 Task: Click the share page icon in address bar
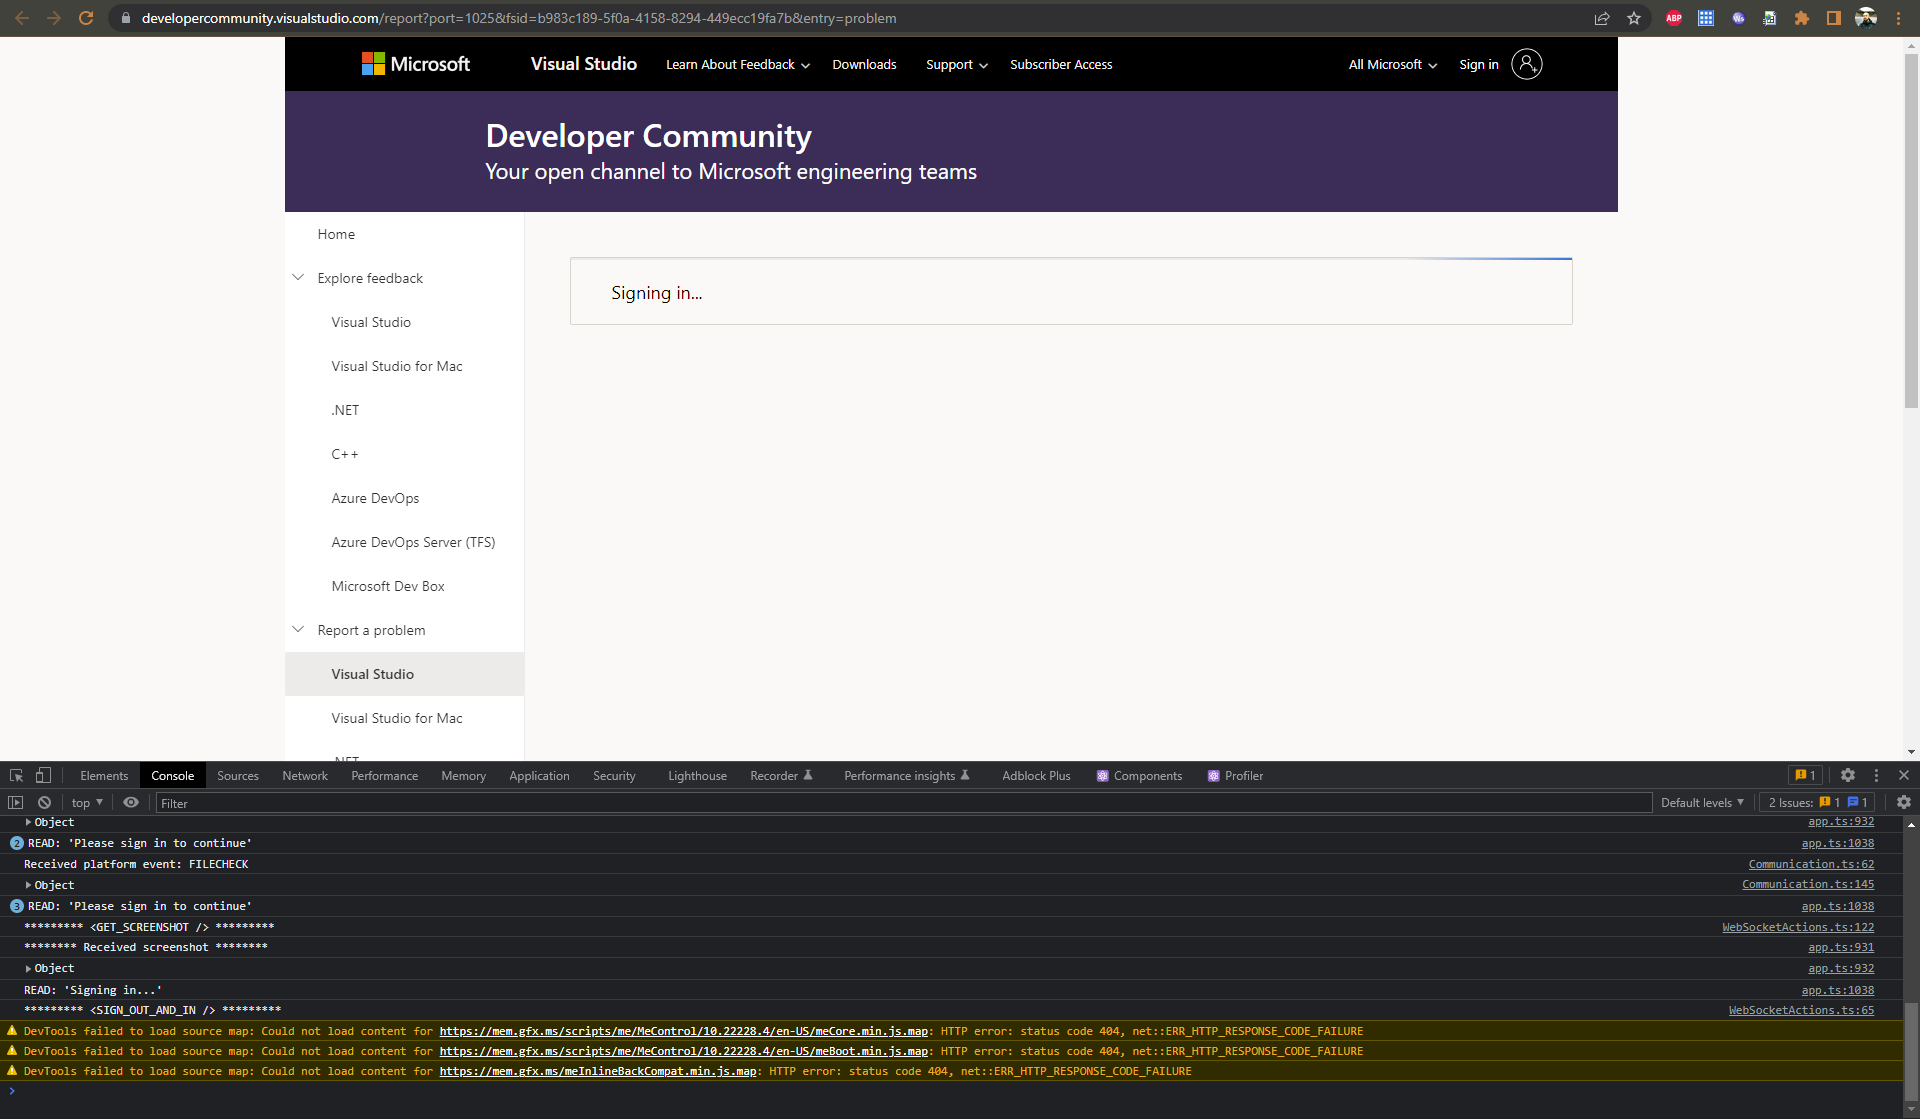pyautogui.click(x=1602, y=18)
